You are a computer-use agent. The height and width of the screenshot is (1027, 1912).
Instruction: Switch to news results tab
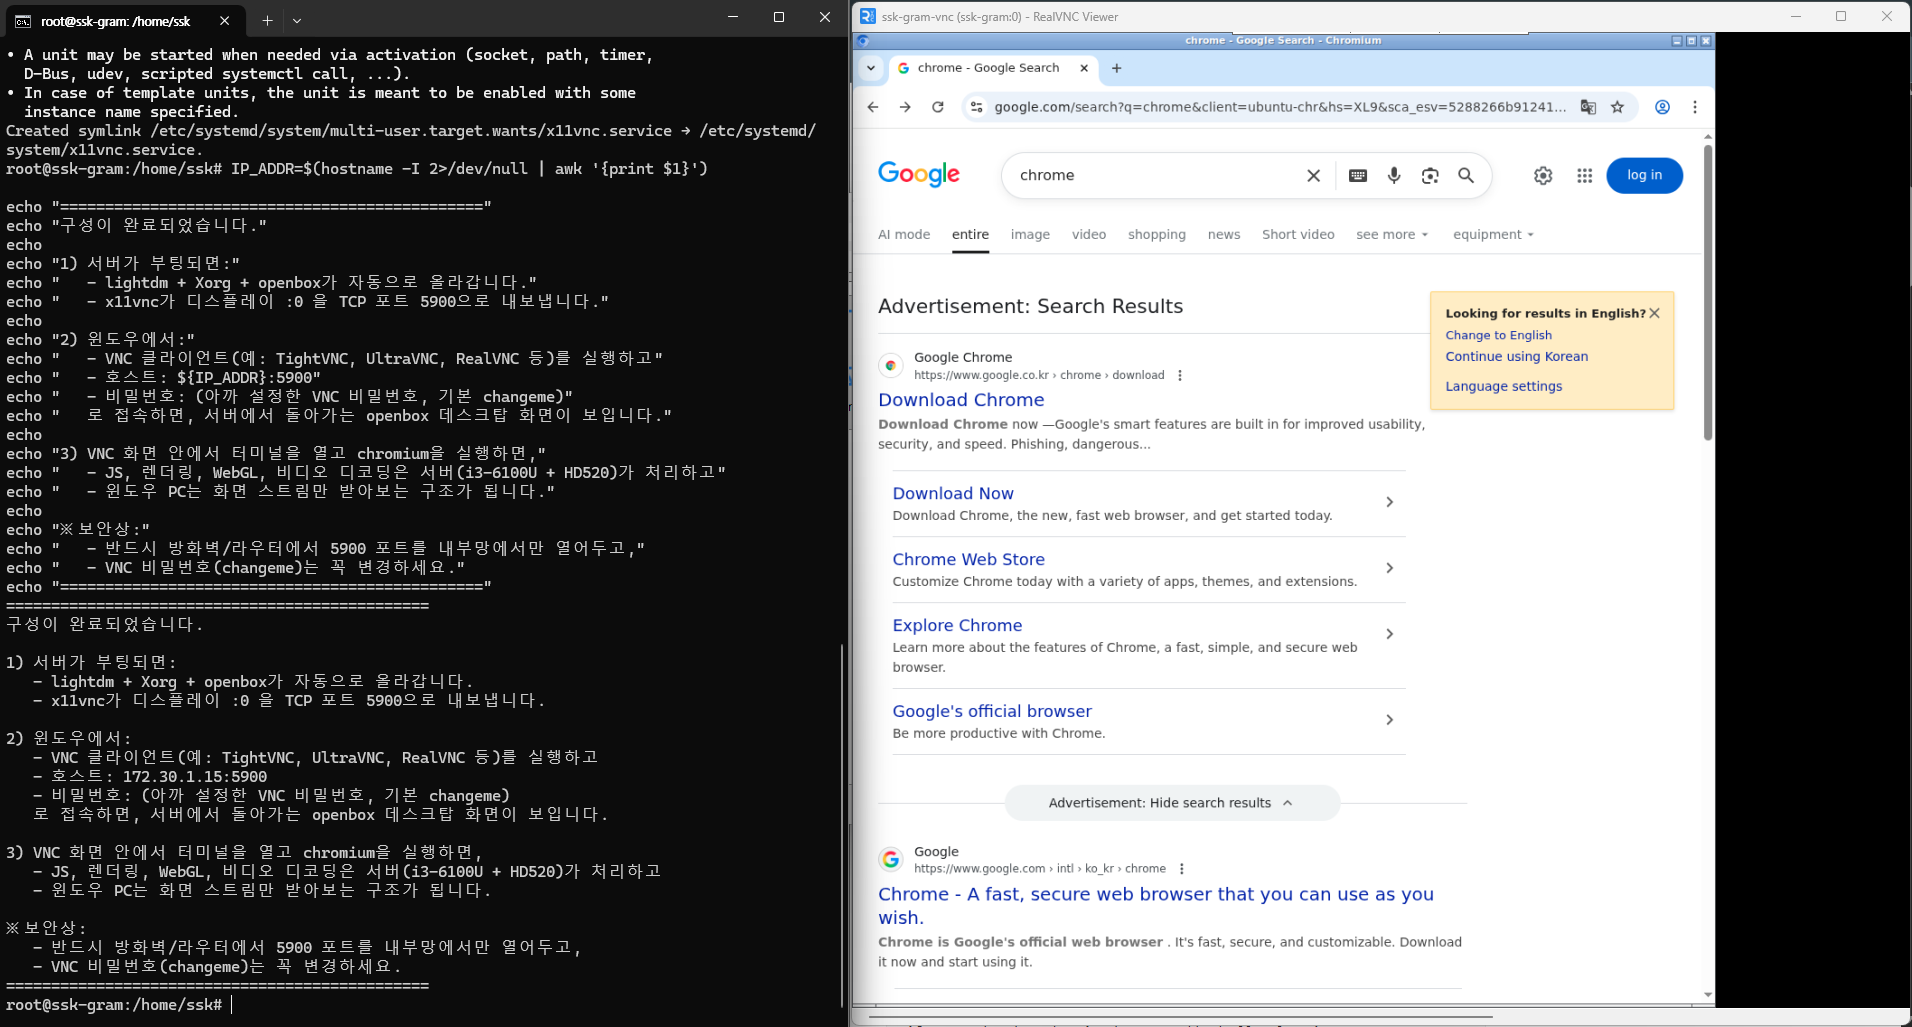coord(1224,235)
